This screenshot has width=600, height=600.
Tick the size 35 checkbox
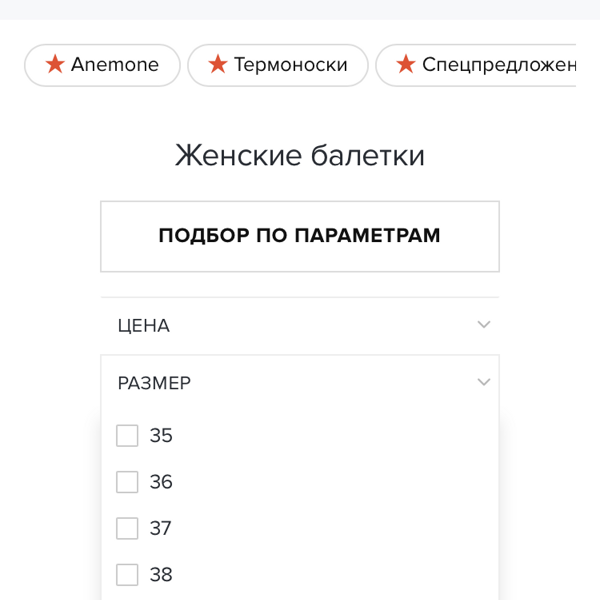coord(127,435)
